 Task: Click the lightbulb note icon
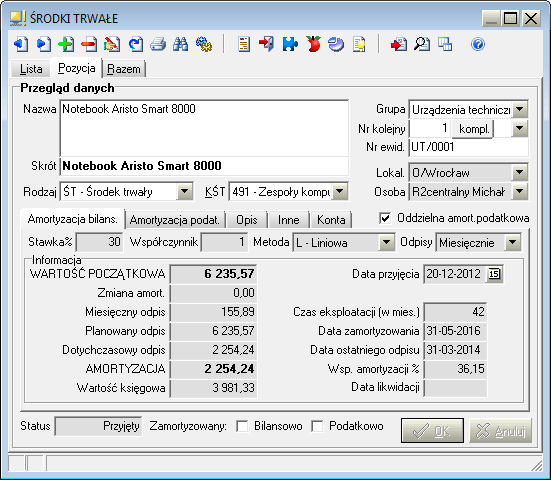coord(359,45)
